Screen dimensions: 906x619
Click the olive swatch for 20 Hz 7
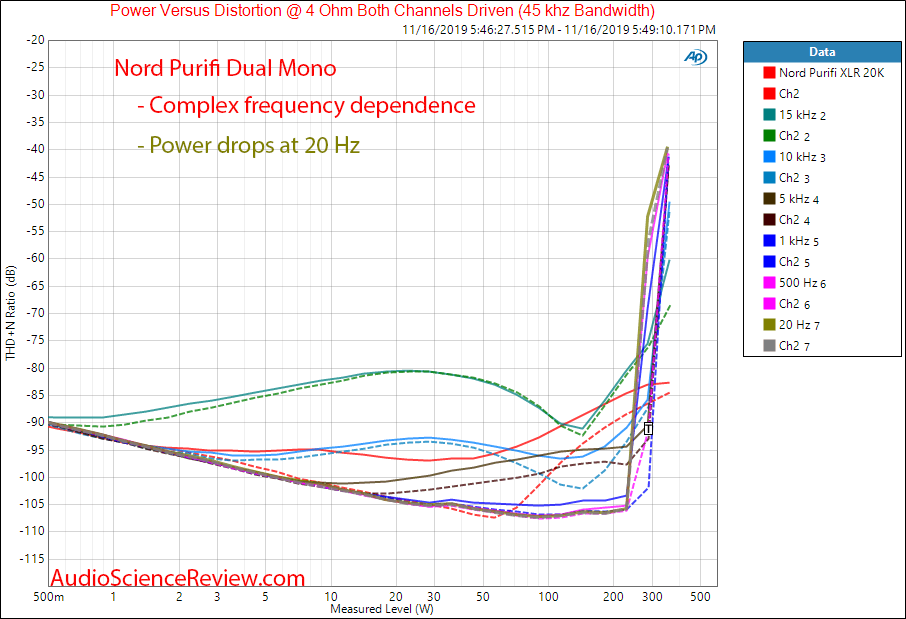tap(769, 325)
